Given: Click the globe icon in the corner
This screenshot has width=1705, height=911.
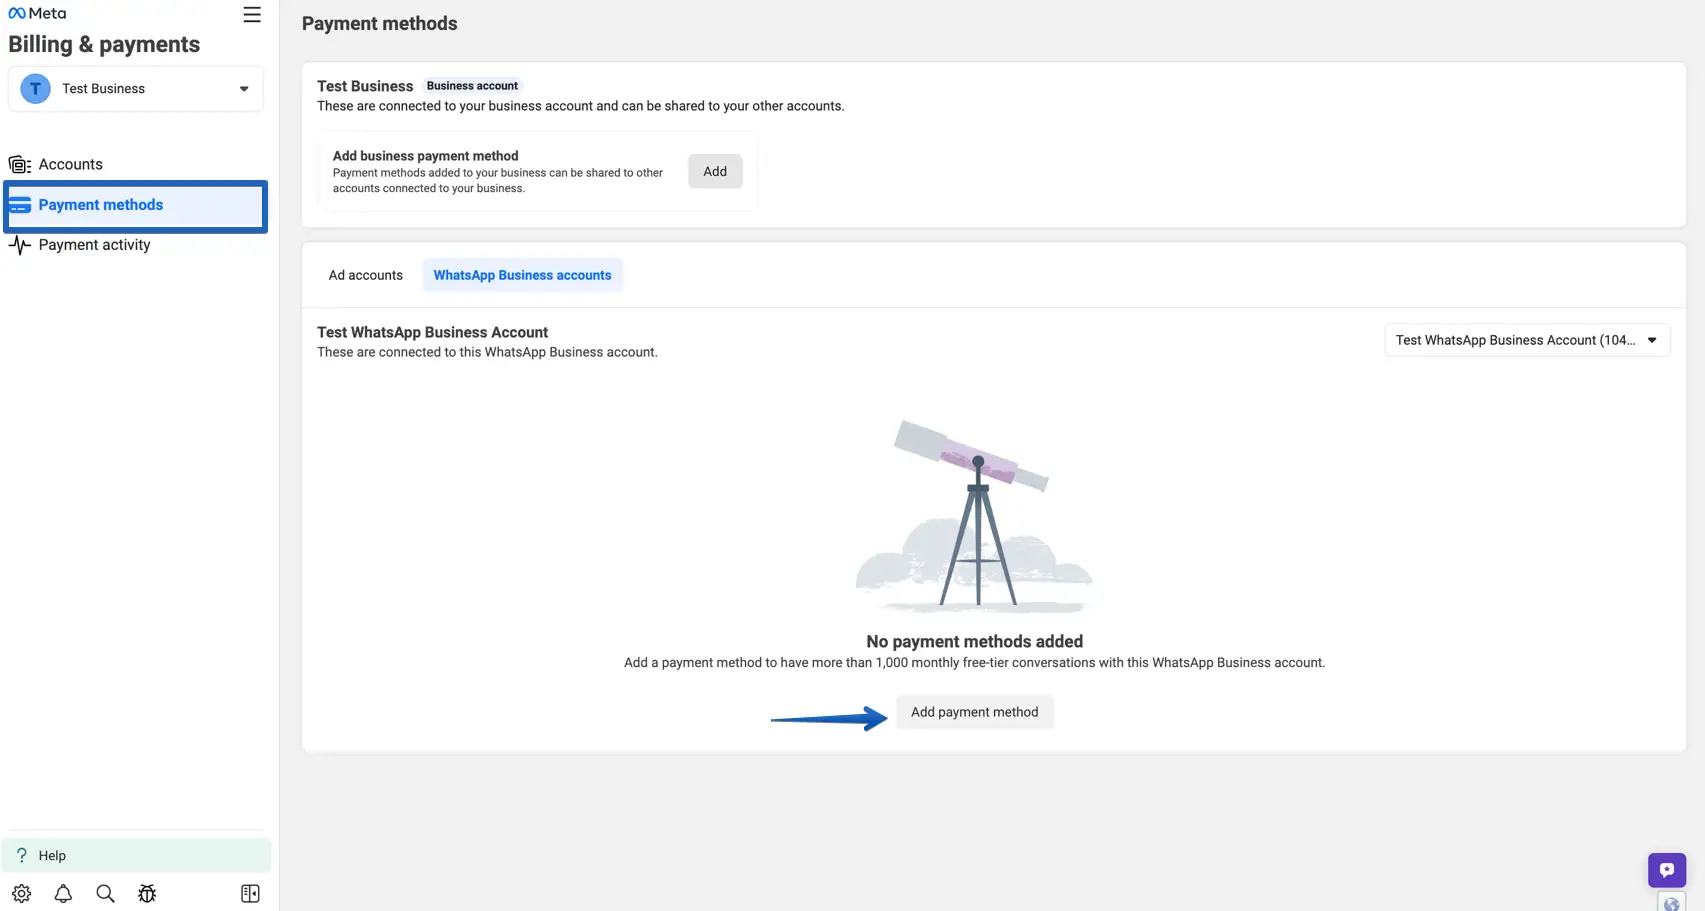Looking at the screenshot, I should point(1671,903).
